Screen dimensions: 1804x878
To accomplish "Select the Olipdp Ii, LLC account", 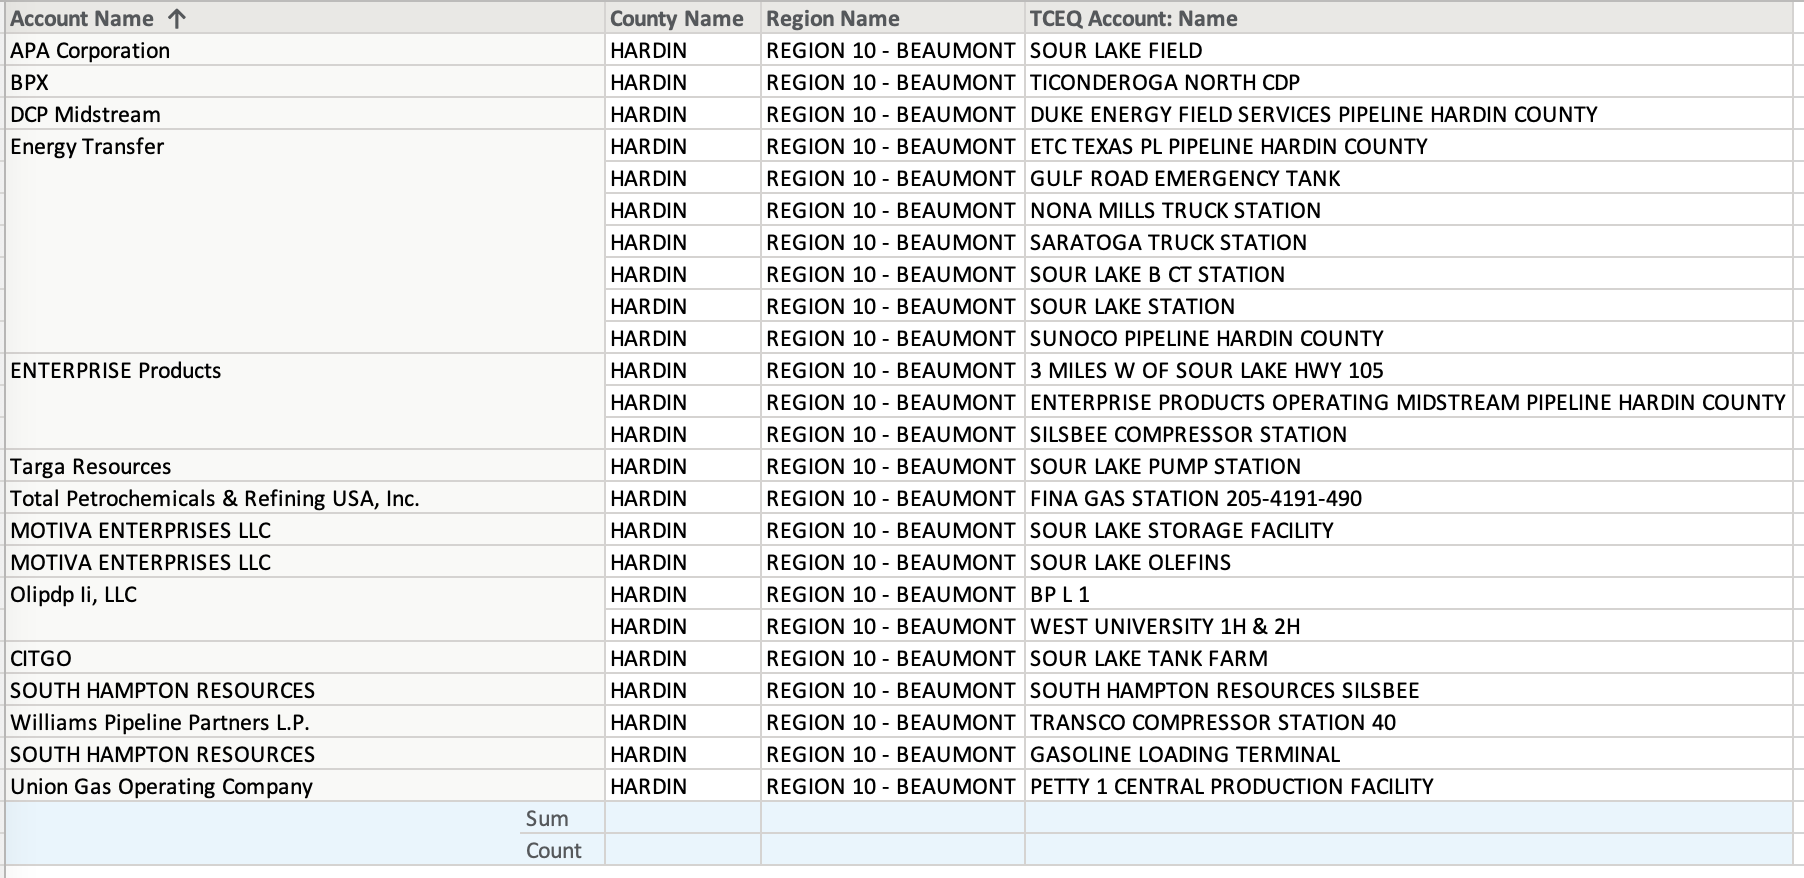I will pos(73,595).
